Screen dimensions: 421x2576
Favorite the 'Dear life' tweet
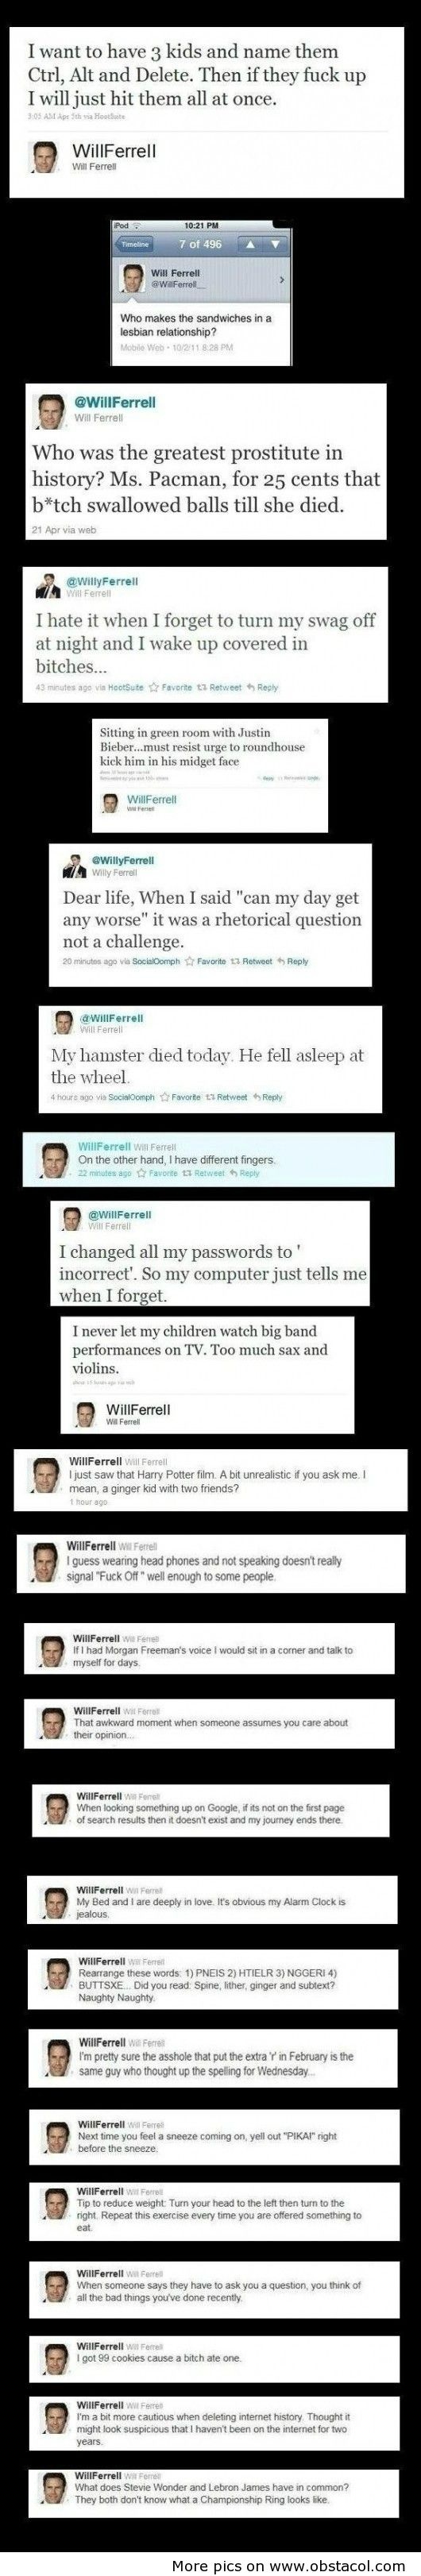click(x=205, y=961)
